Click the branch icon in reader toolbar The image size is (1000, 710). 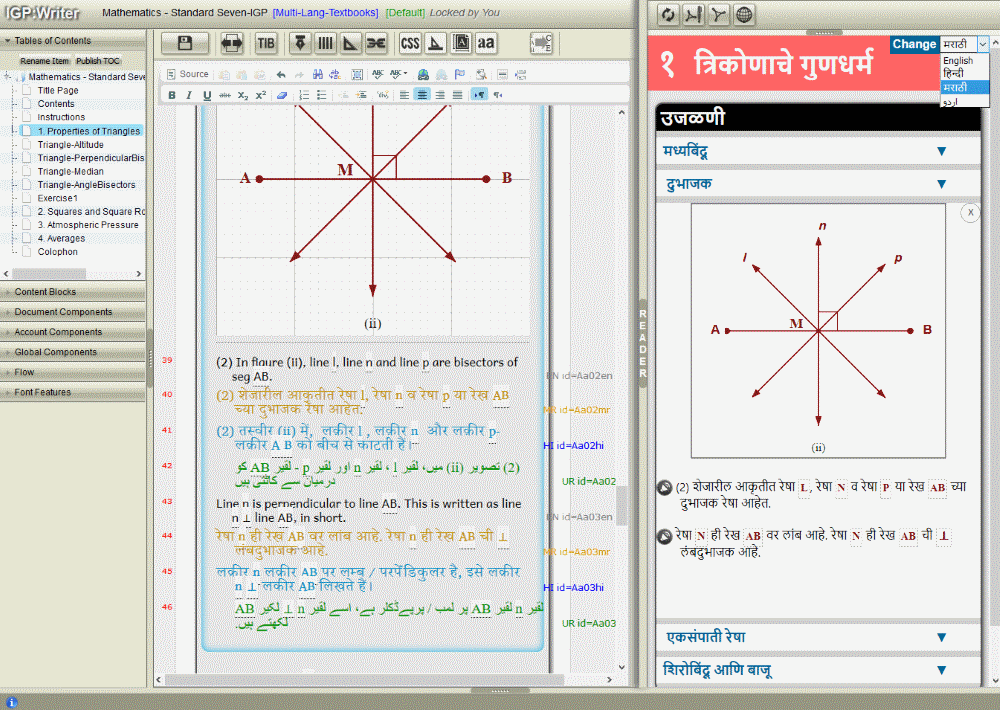click(719, 14)
